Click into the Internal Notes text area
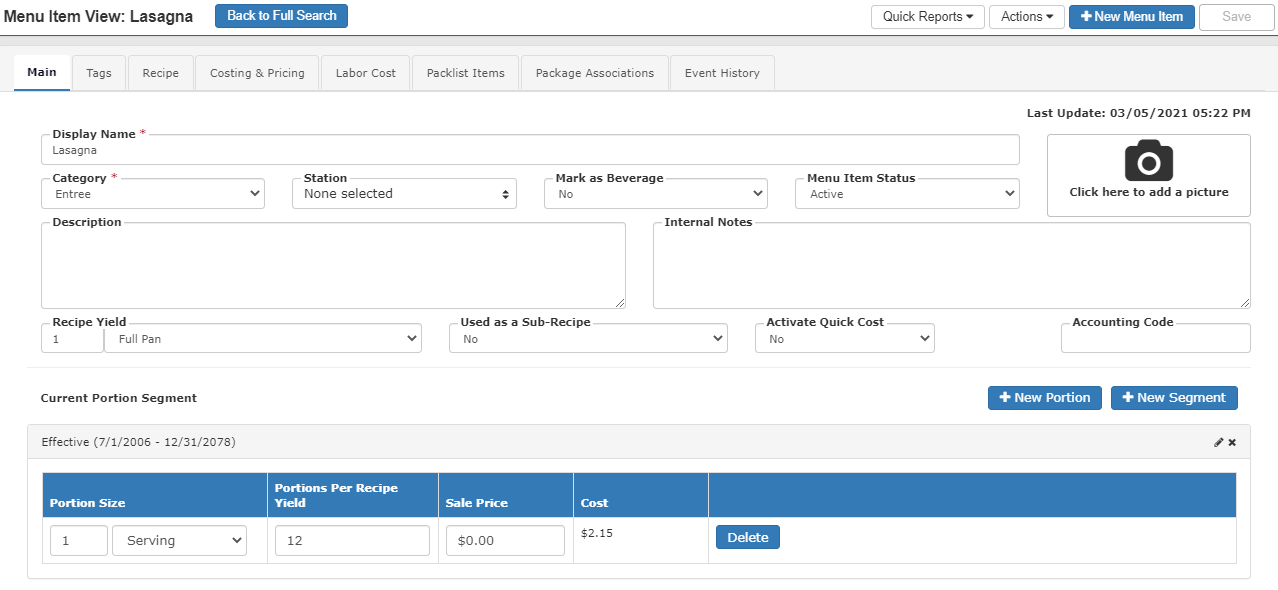This screenshot has height=590, width=1278. pyautogui.click(x=952, y=265)
